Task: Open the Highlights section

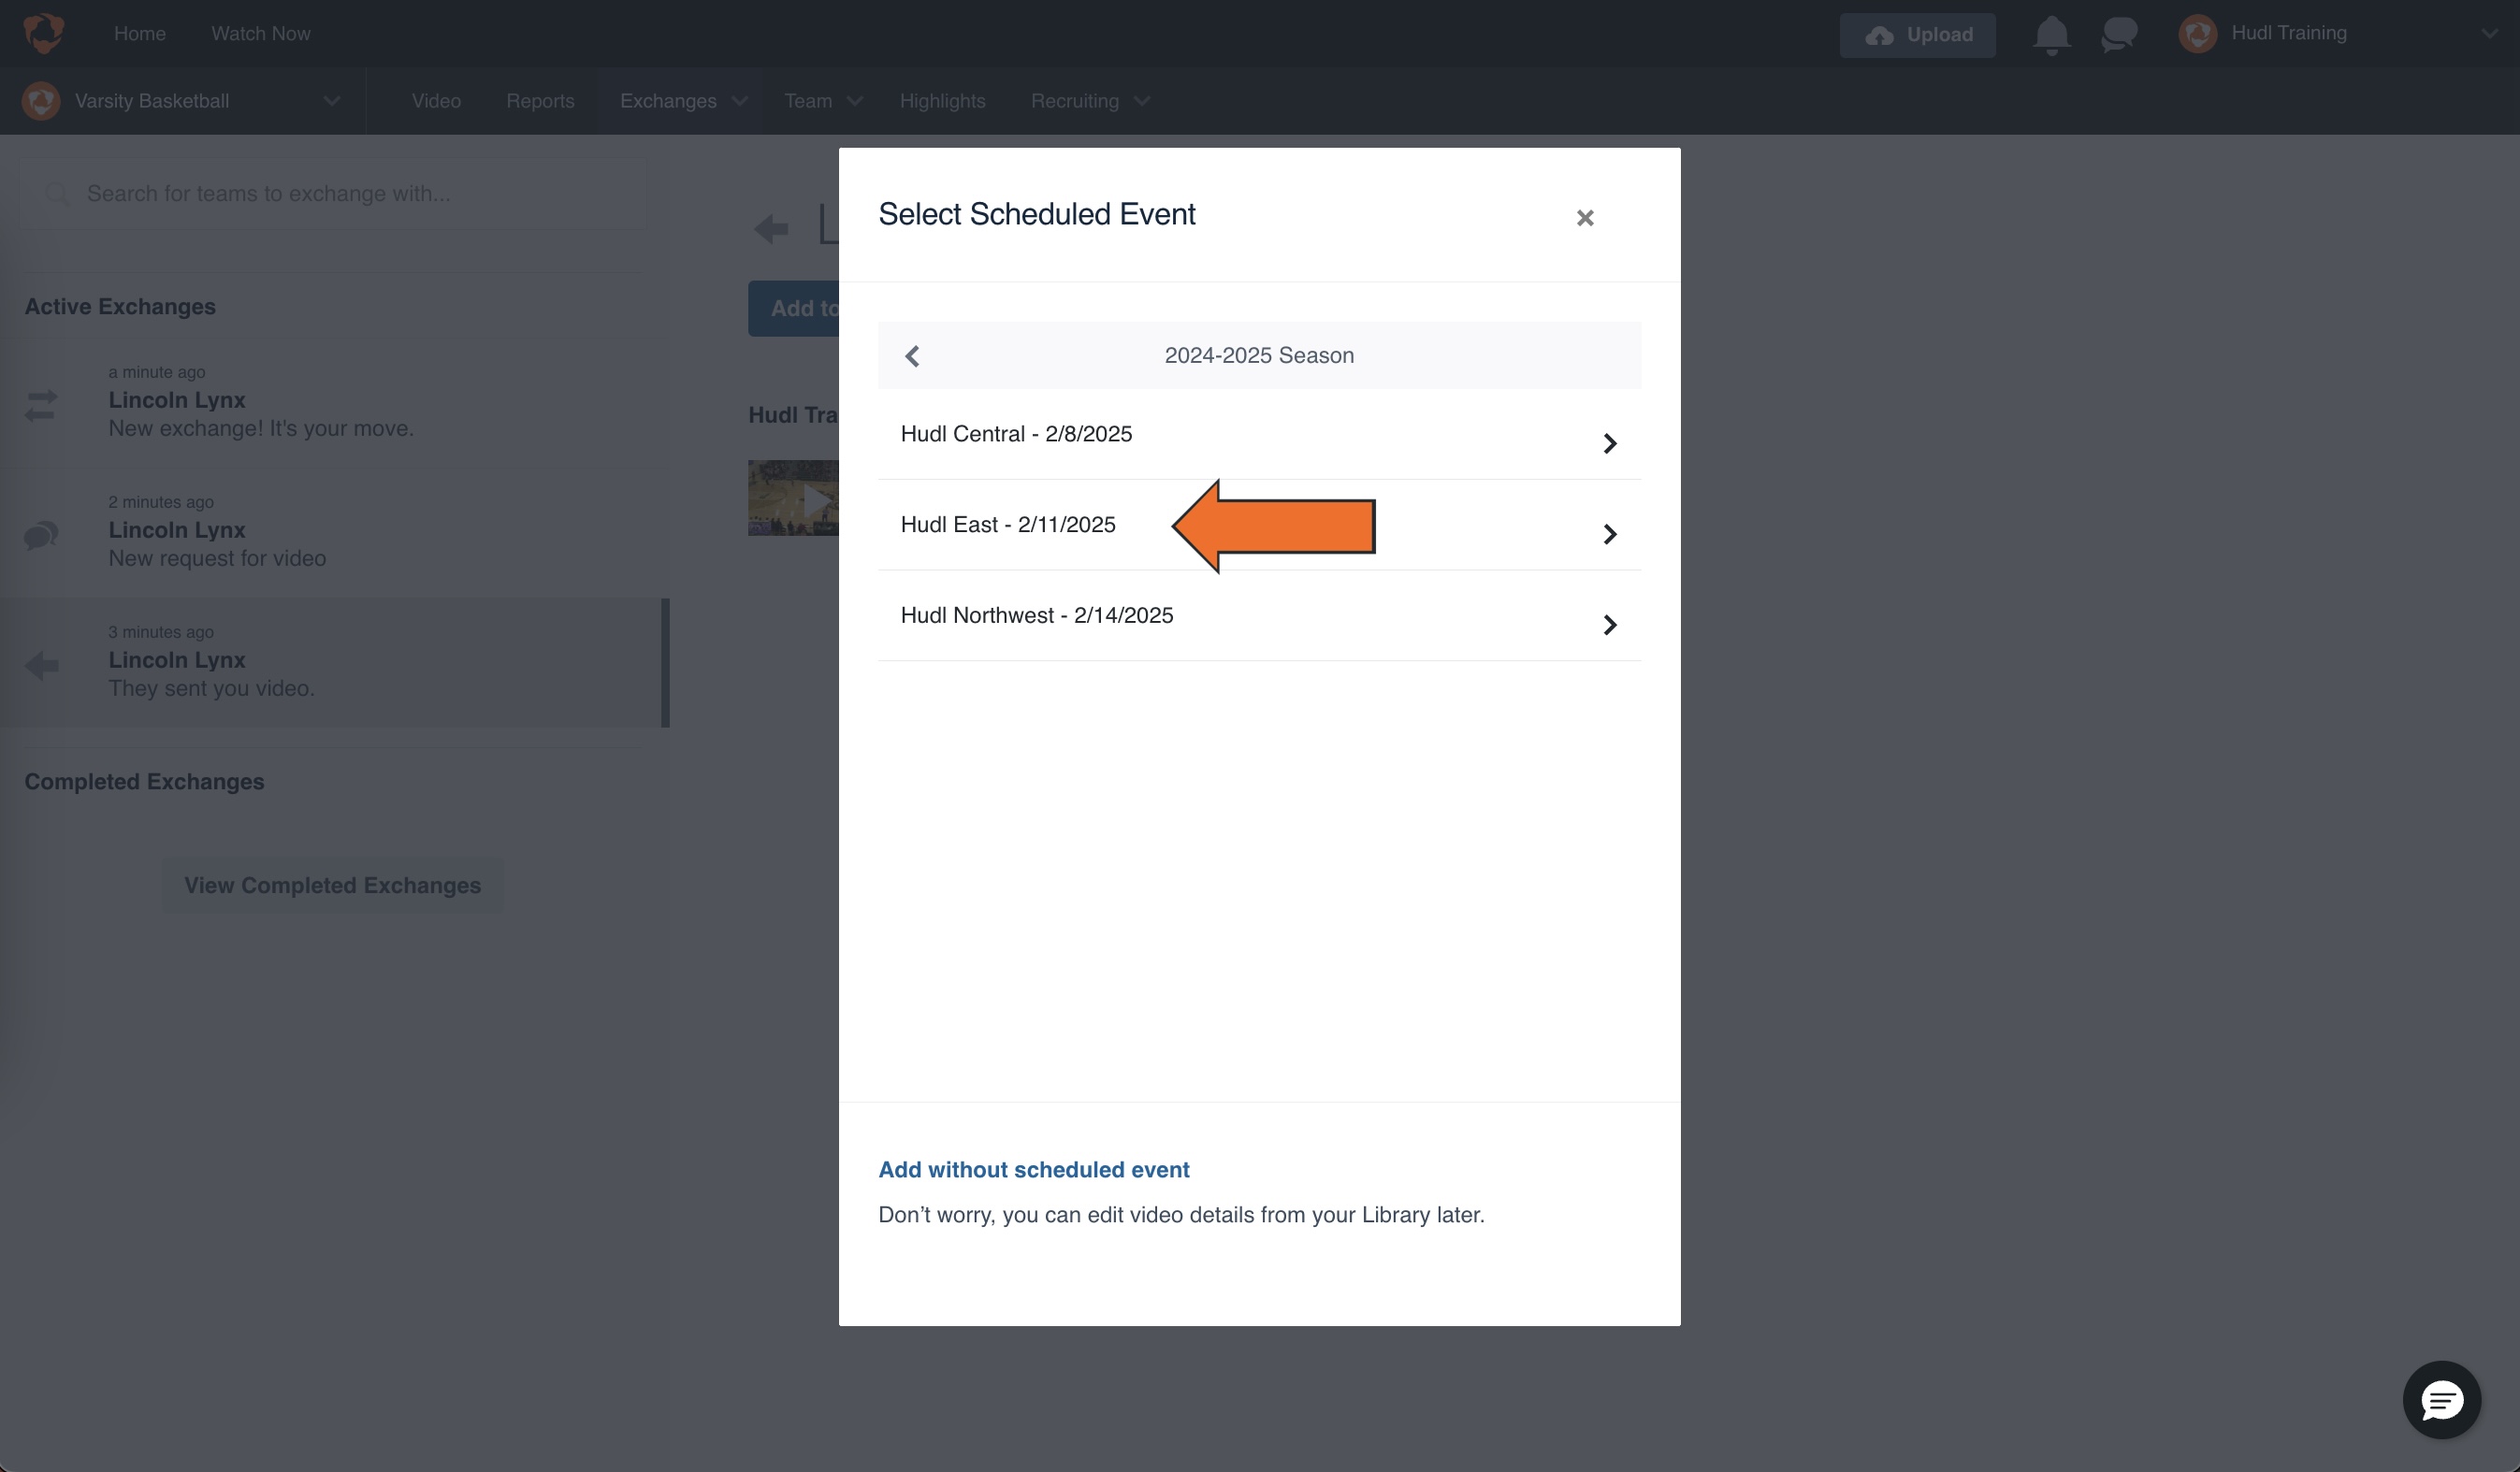Action: tap(941, 100)
